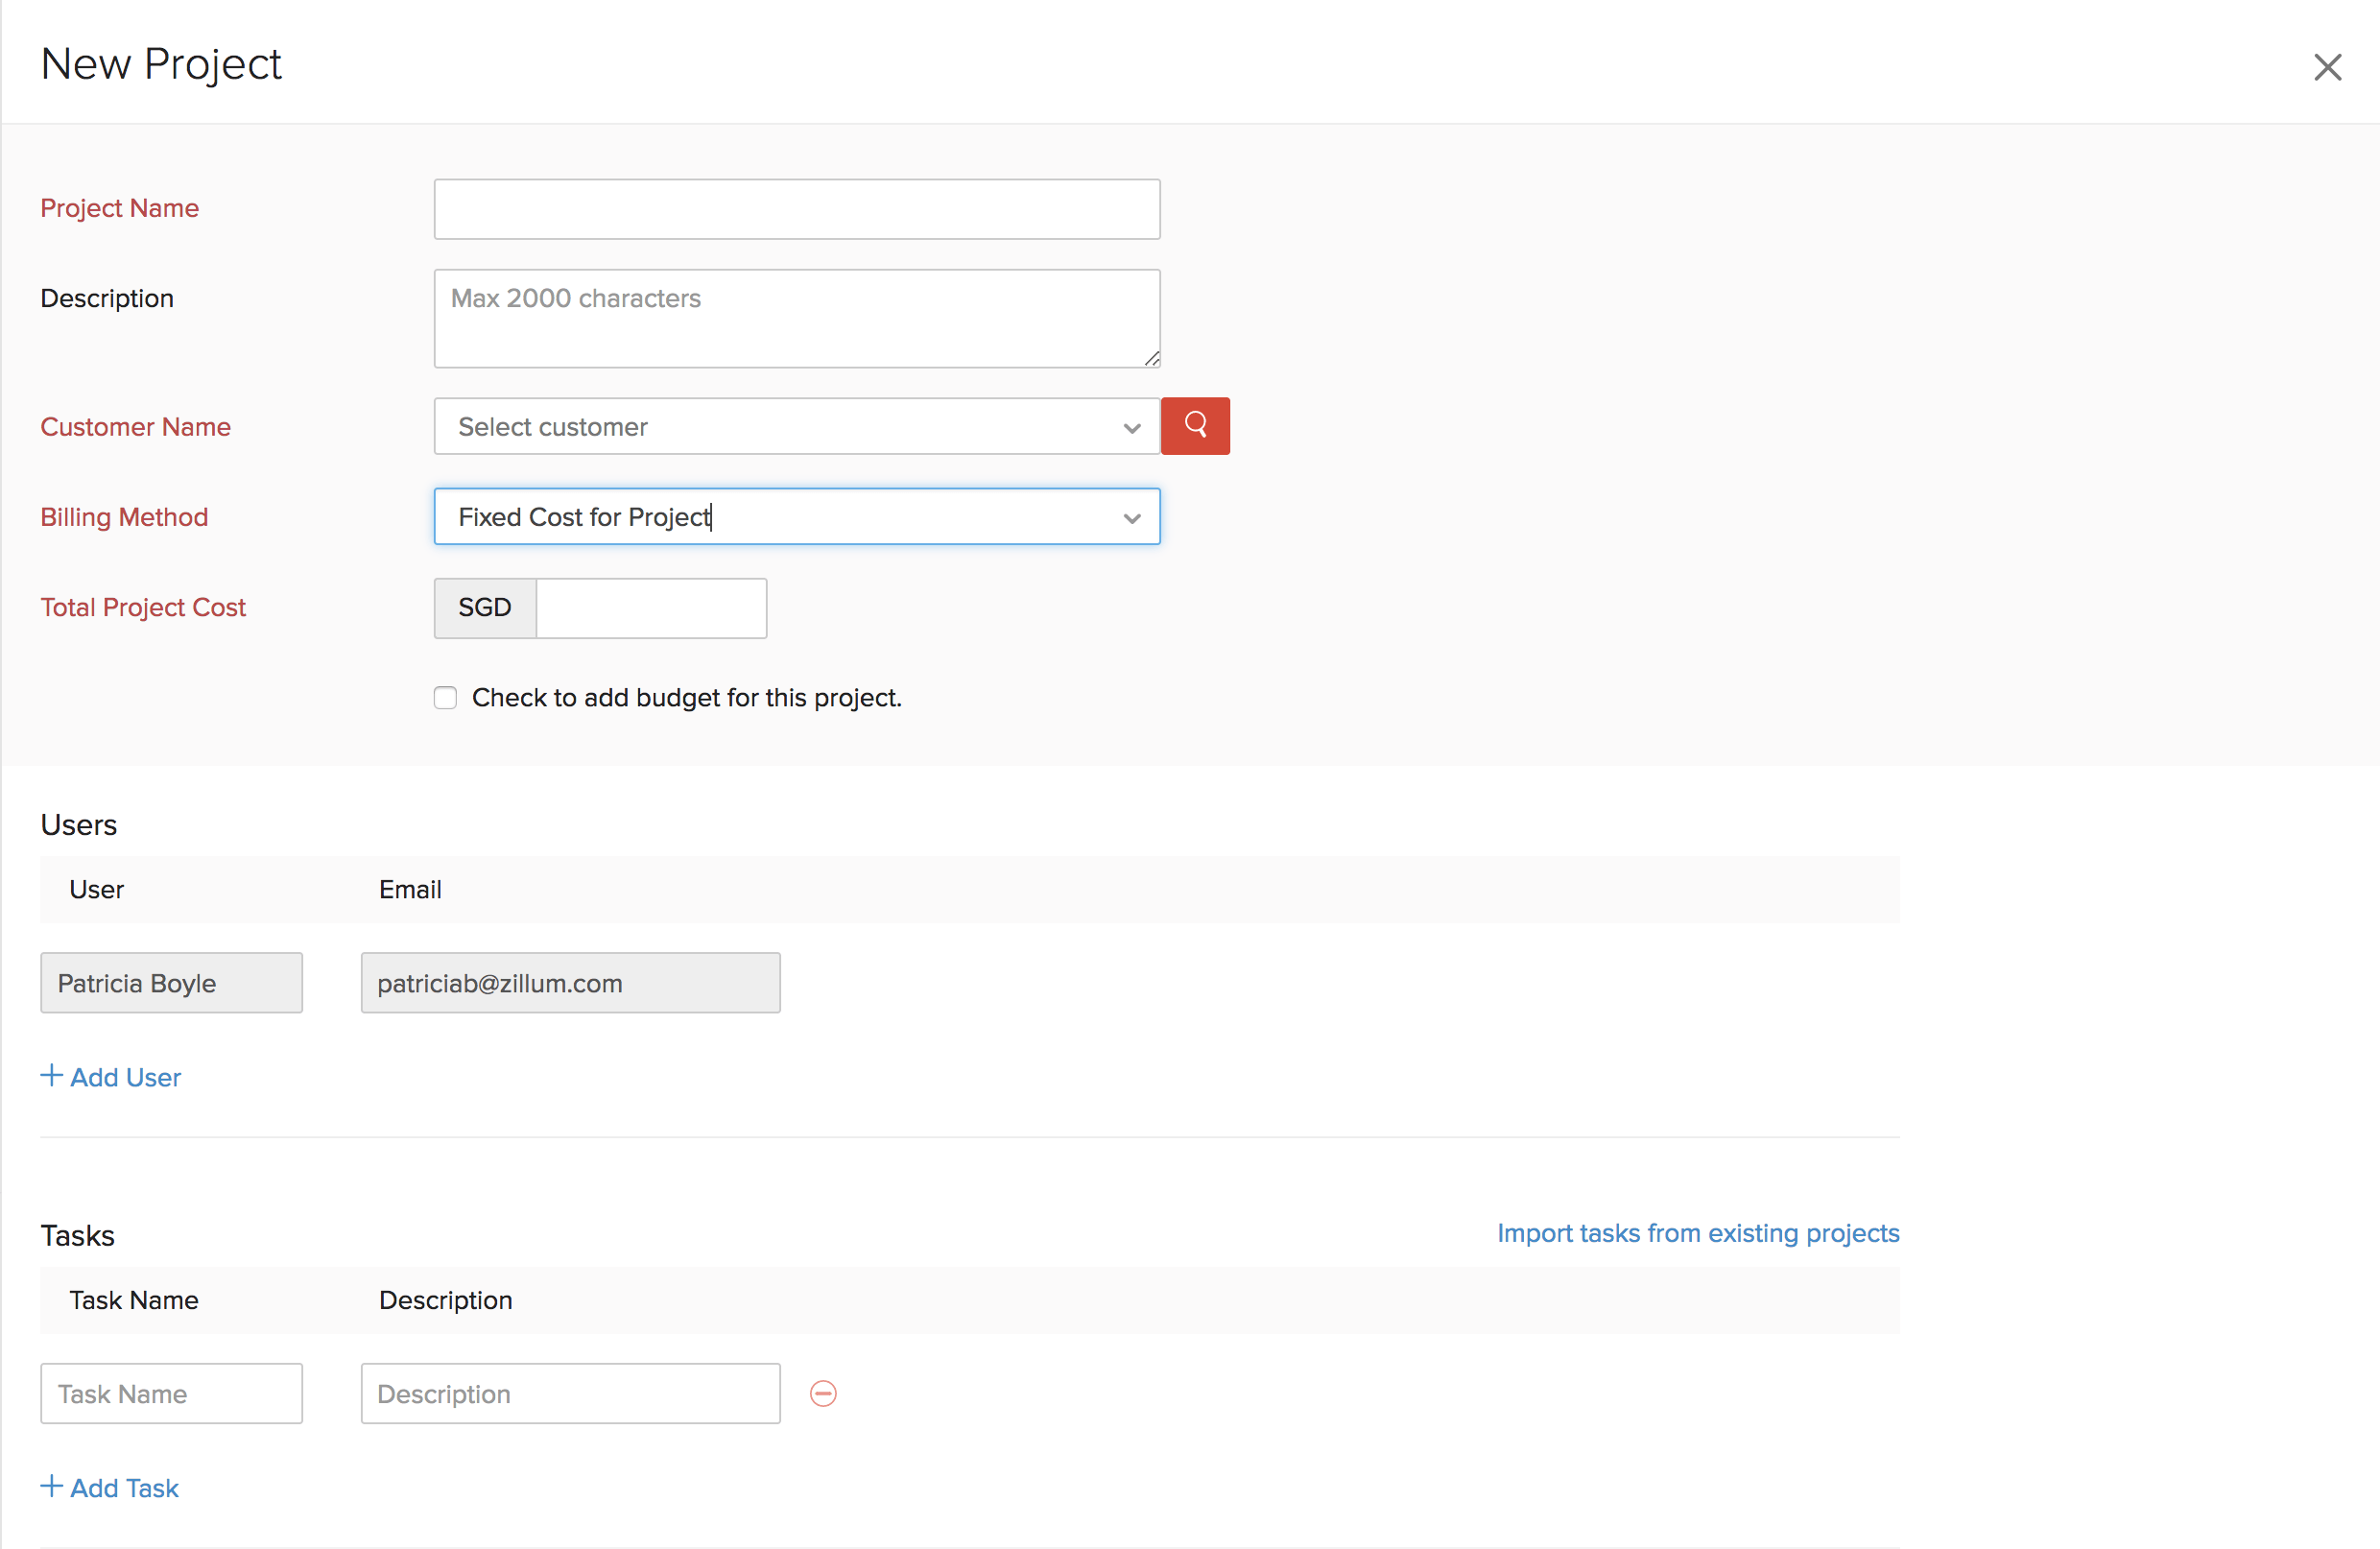Click the red customer search icon

tap(1195, 426)
